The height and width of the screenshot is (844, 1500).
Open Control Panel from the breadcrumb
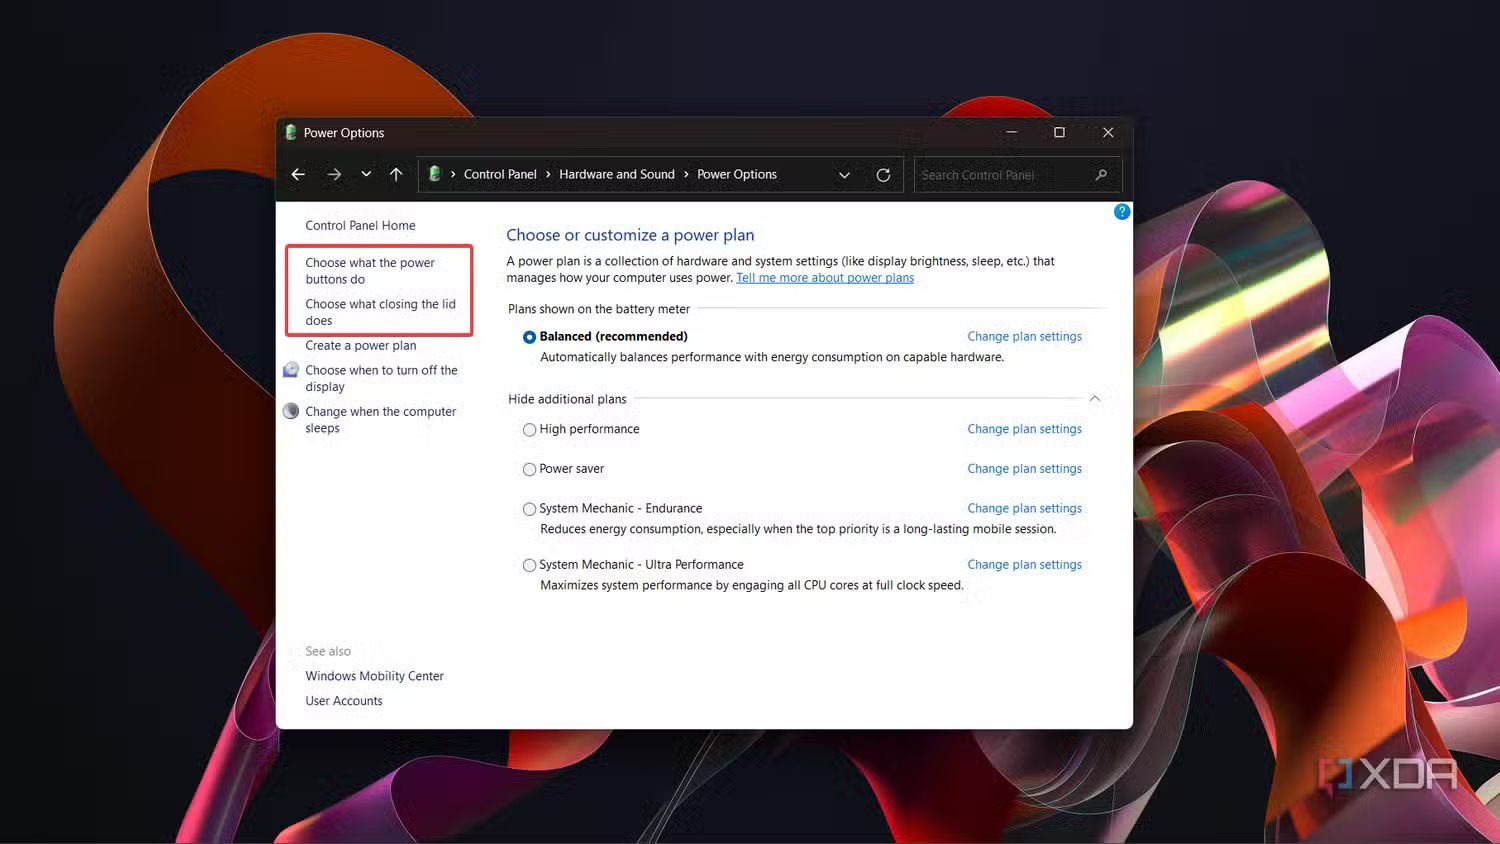tap(500, 174)
